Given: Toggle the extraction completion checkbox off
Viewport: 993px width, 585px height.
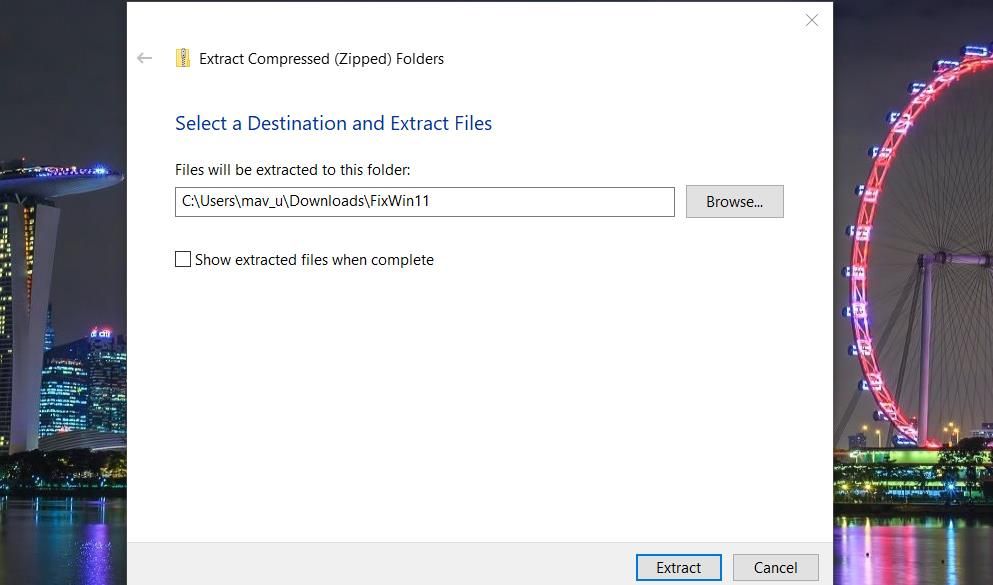Looking at the screenshot, I should [x=183, y=259].
